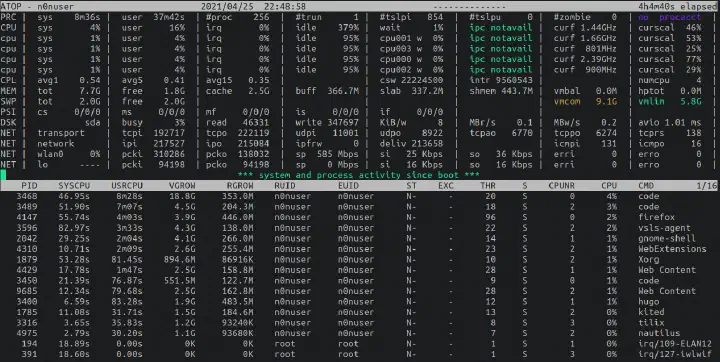Screen dimensions: 720x362
Task: Click the CPL row label
Action: click(8, 80)
